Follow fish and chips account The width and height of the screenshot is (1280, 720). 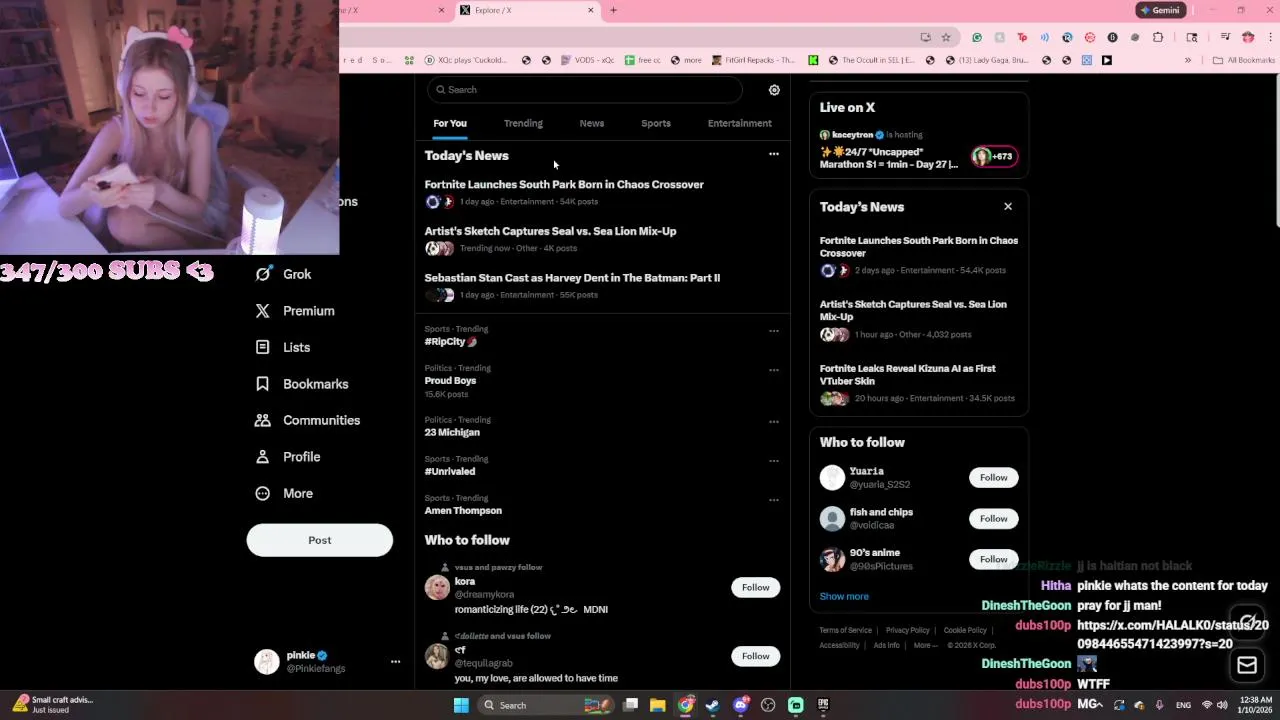pyautogui.click(x=994, y=518)
